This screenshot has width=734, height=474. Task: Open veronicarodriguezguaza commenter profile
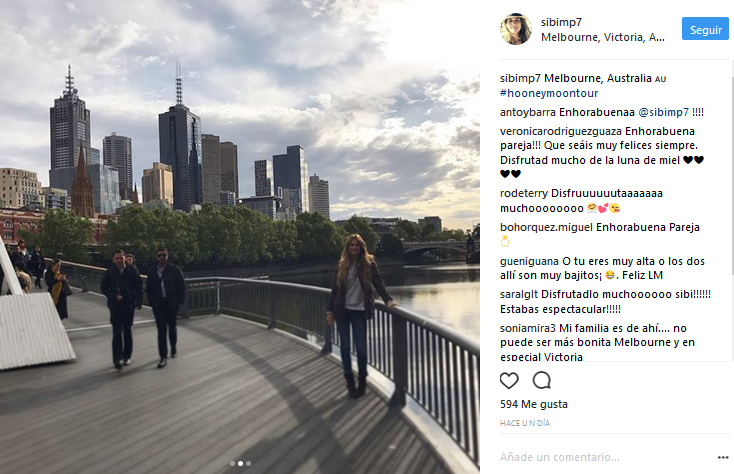(x=561, y=131)
